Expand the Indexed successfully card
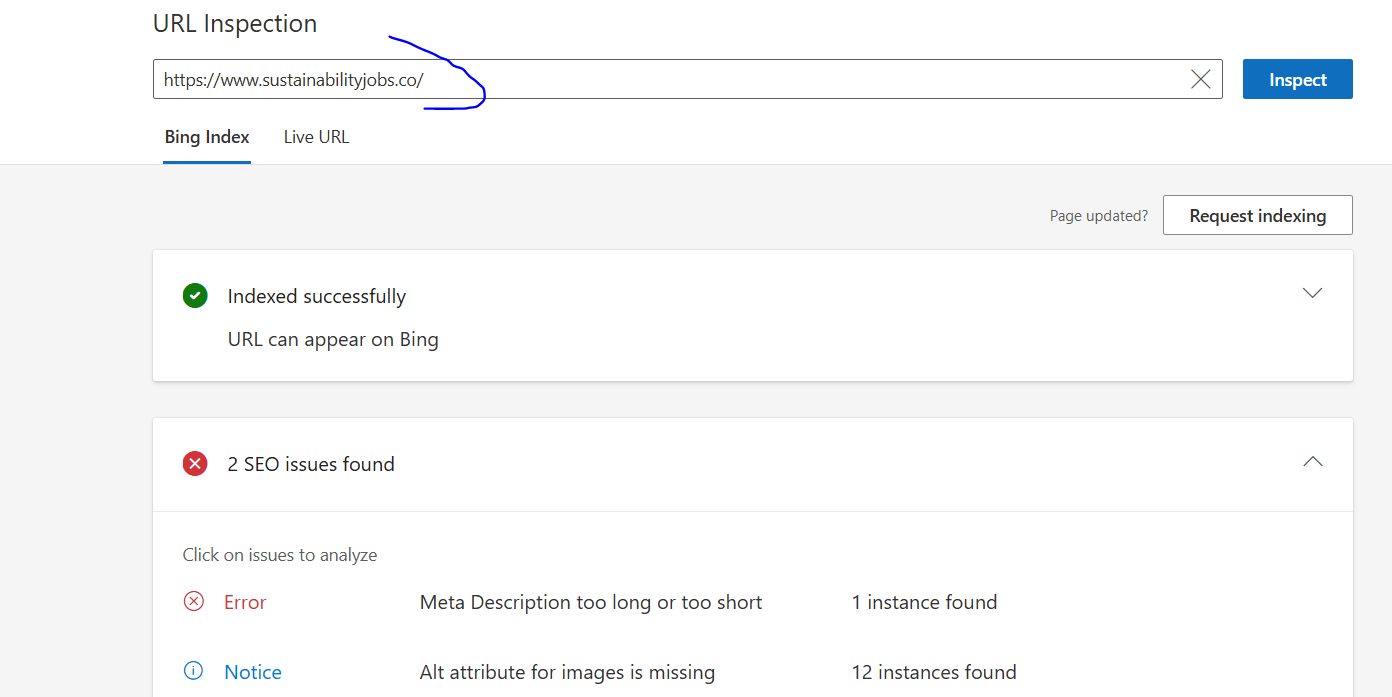Screen dimensions: 1392x697 click(x=1312, y=293)
